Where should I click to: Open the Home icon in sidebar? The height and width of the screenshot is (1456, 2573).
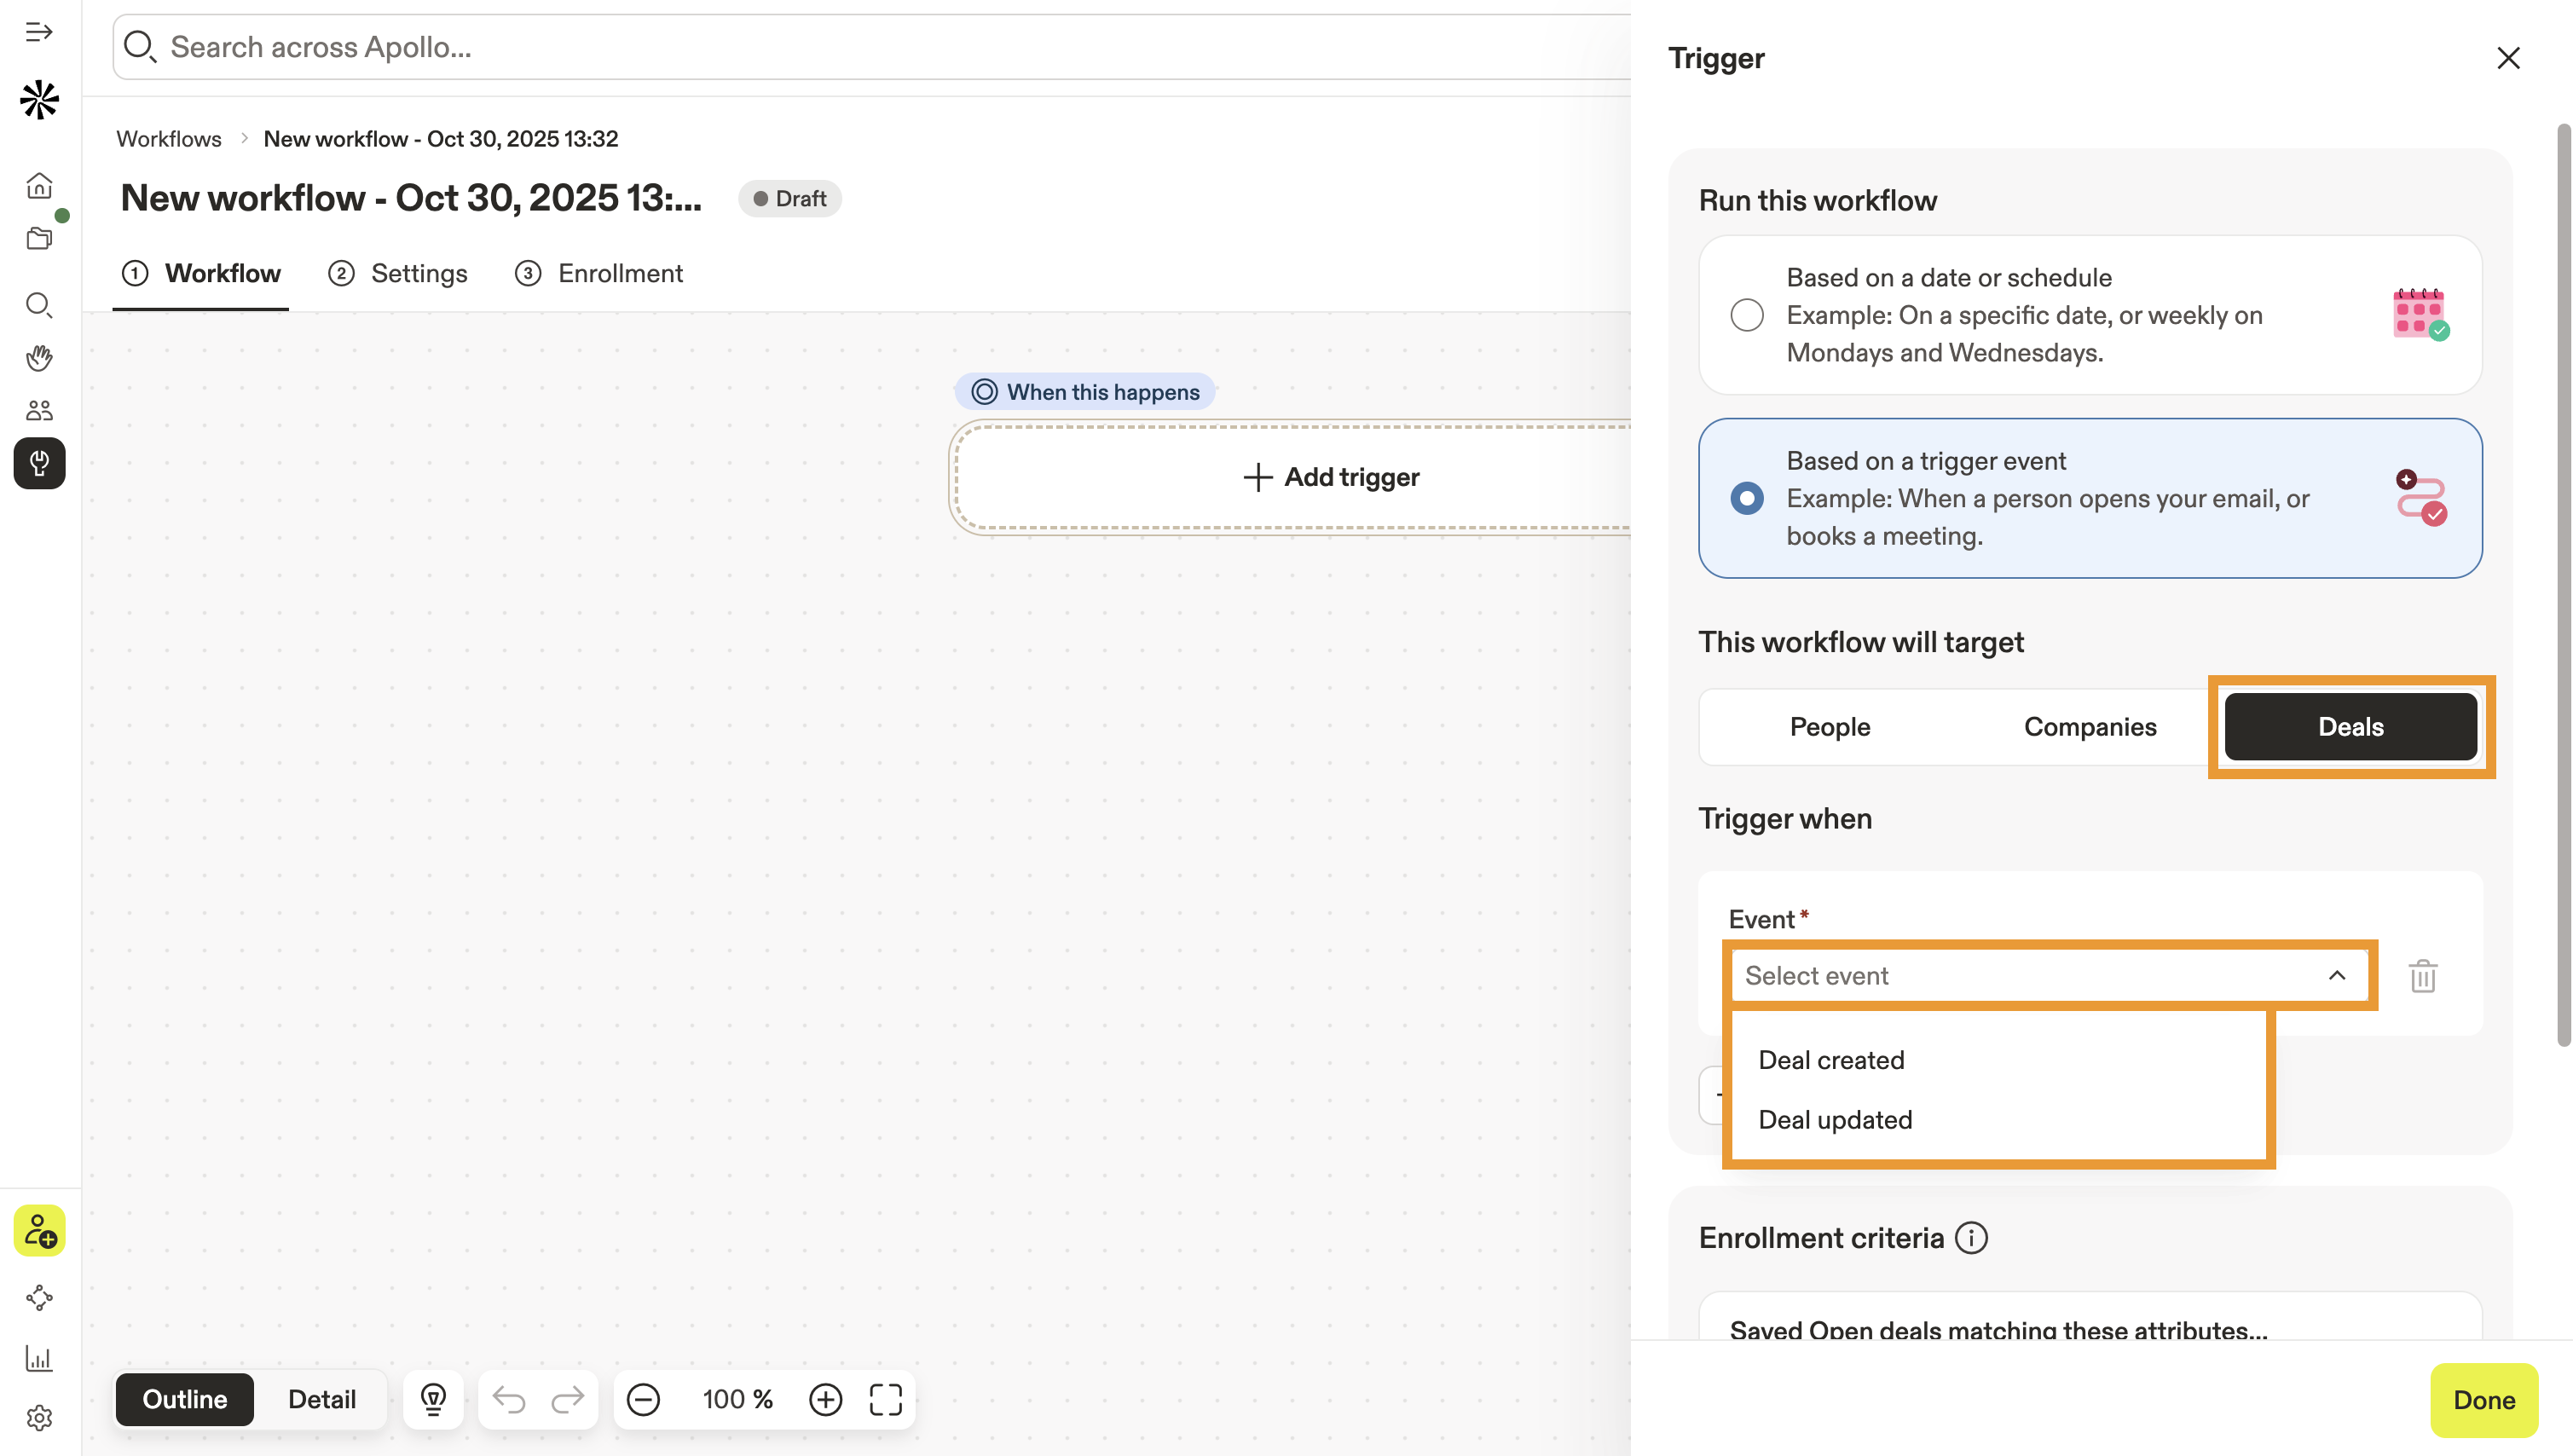click(39, 186)
